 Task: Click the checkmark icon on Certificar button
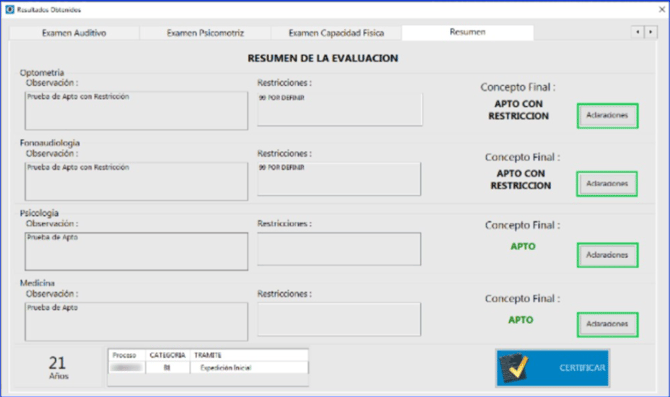coord(514,367)
